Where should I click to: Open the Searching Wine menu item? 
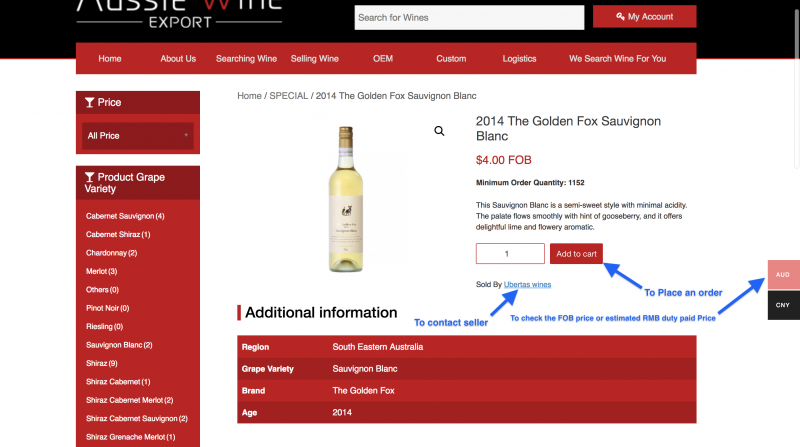pyautogui.click(x=246, y=59)
